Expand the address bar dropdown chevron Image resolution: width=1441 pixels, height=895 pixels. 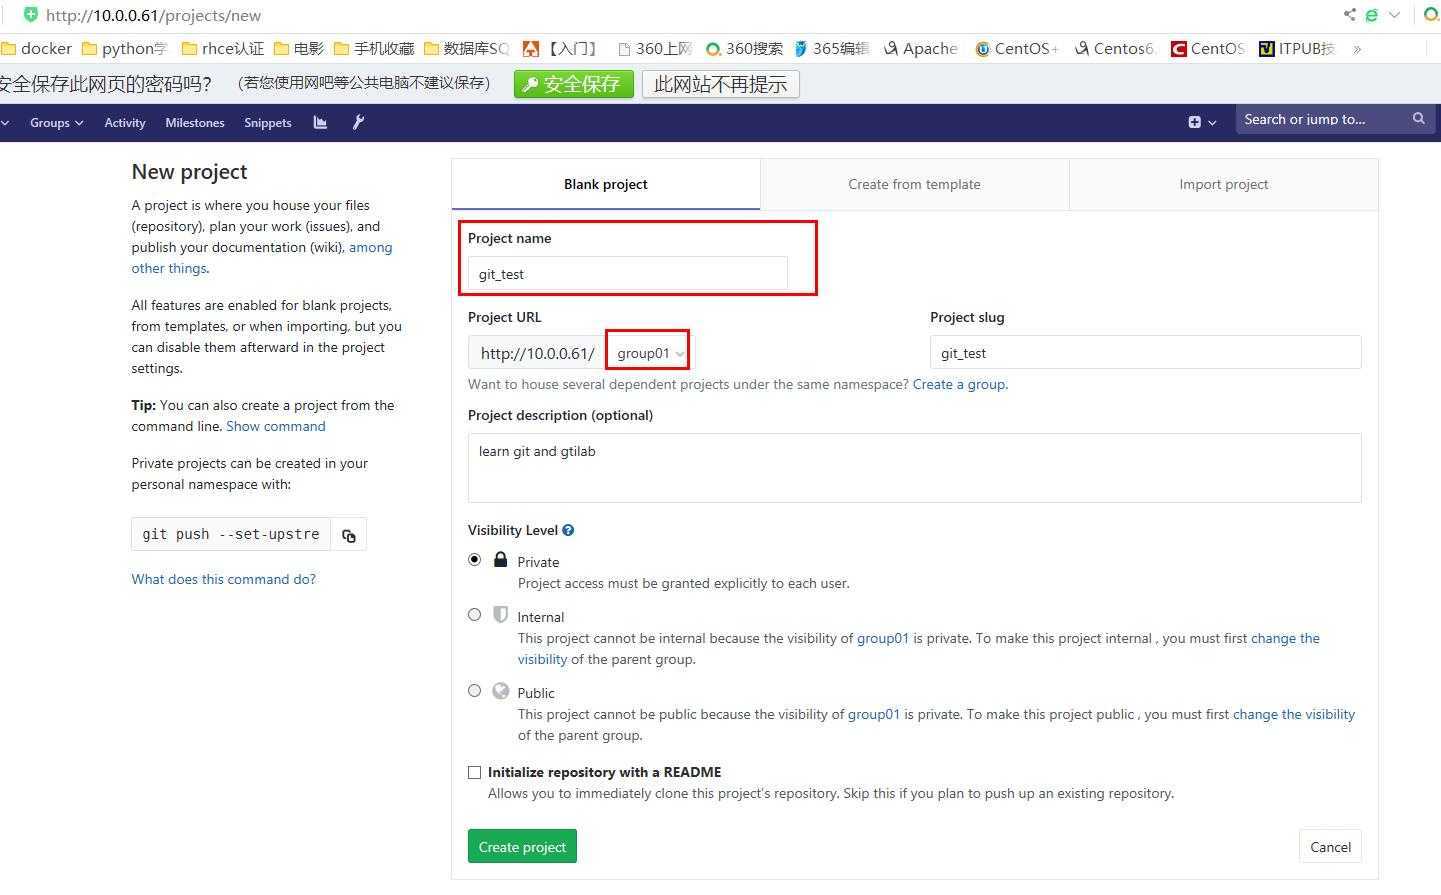coord(1394,15)
